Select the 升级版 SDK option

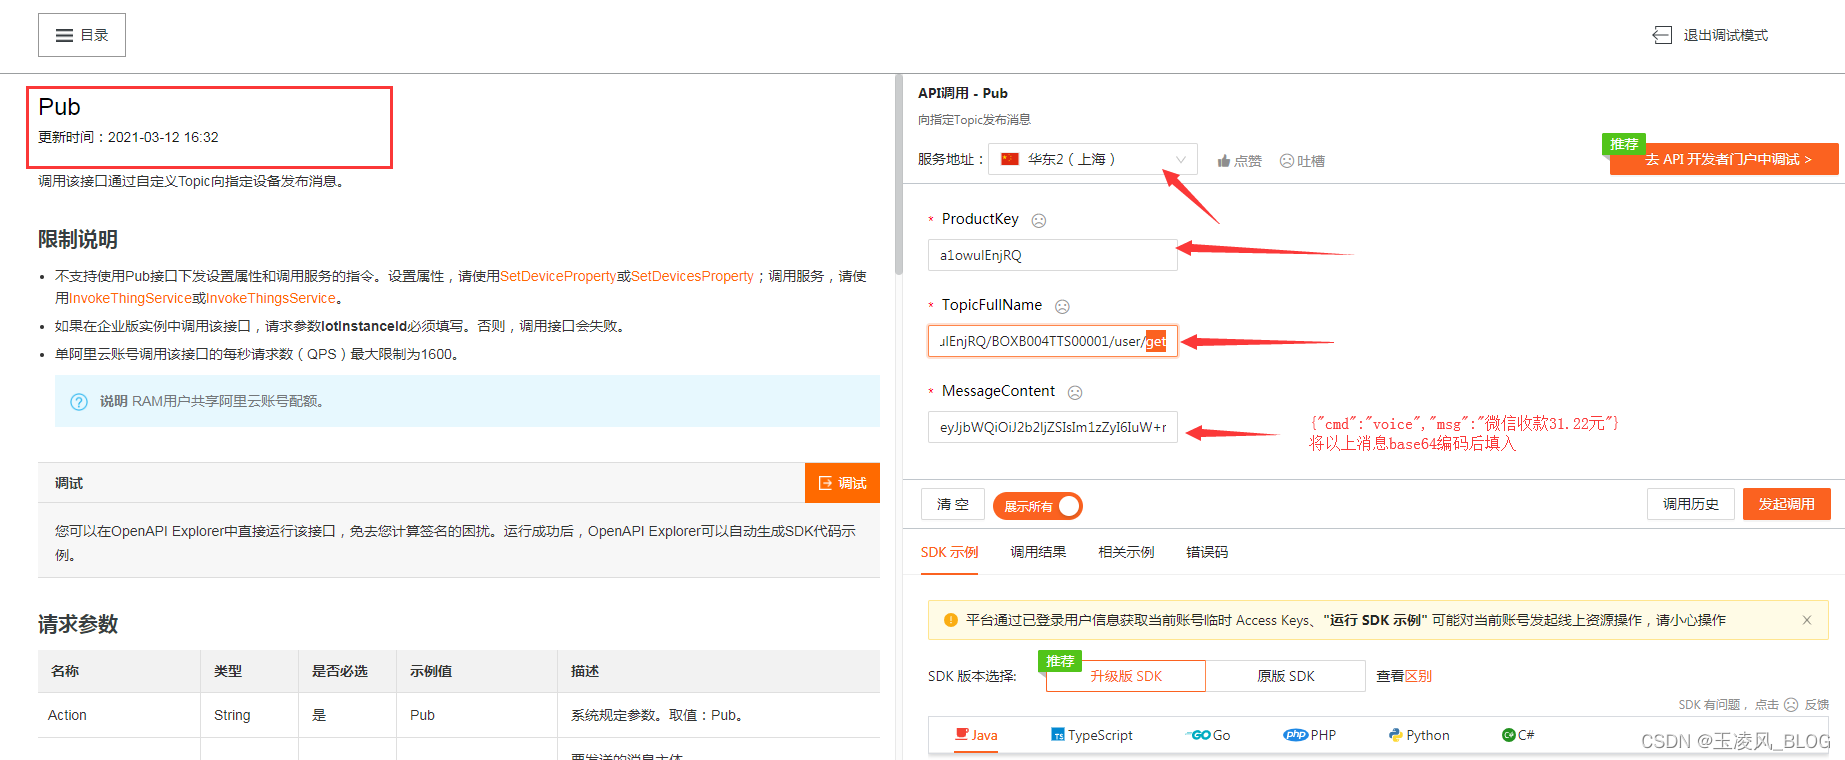1126,676
